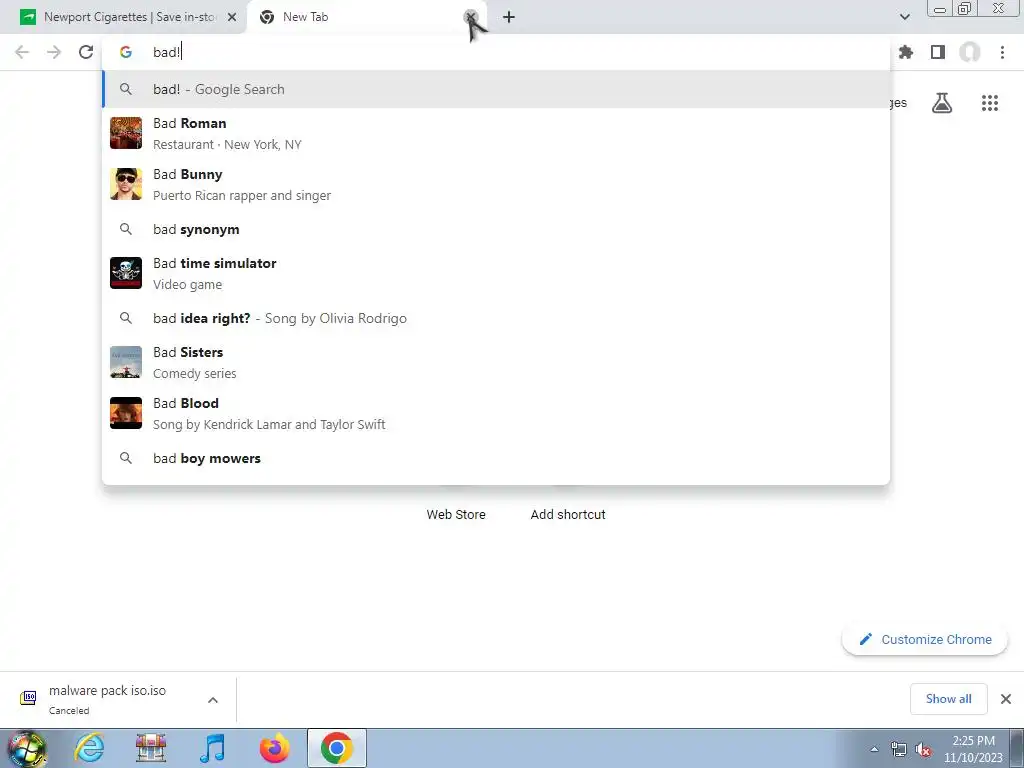The image size is (1024, 768).
Task: Click the Add shortcut tile
Action: pos(568,514)
